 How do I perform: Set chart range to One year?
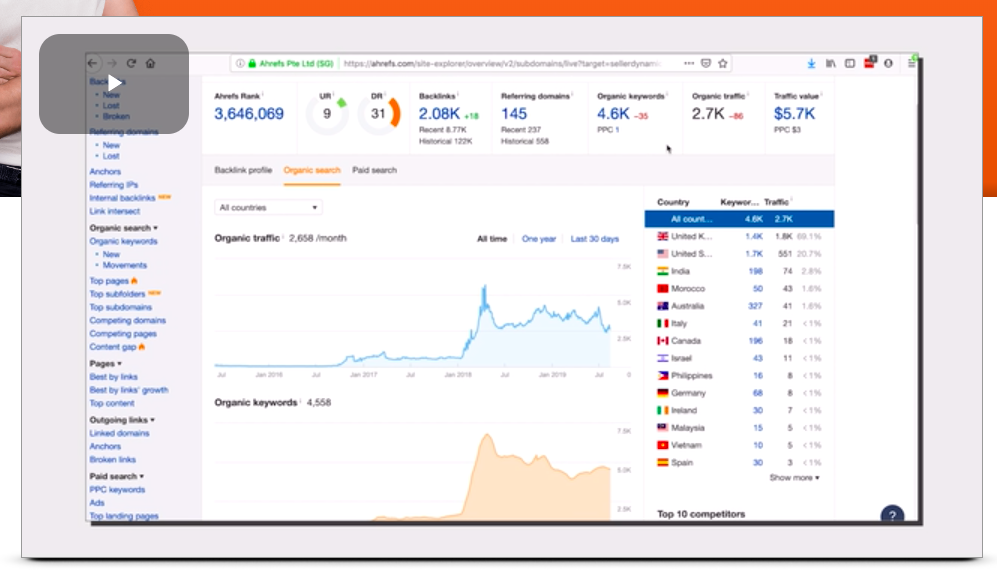point(539,239)
